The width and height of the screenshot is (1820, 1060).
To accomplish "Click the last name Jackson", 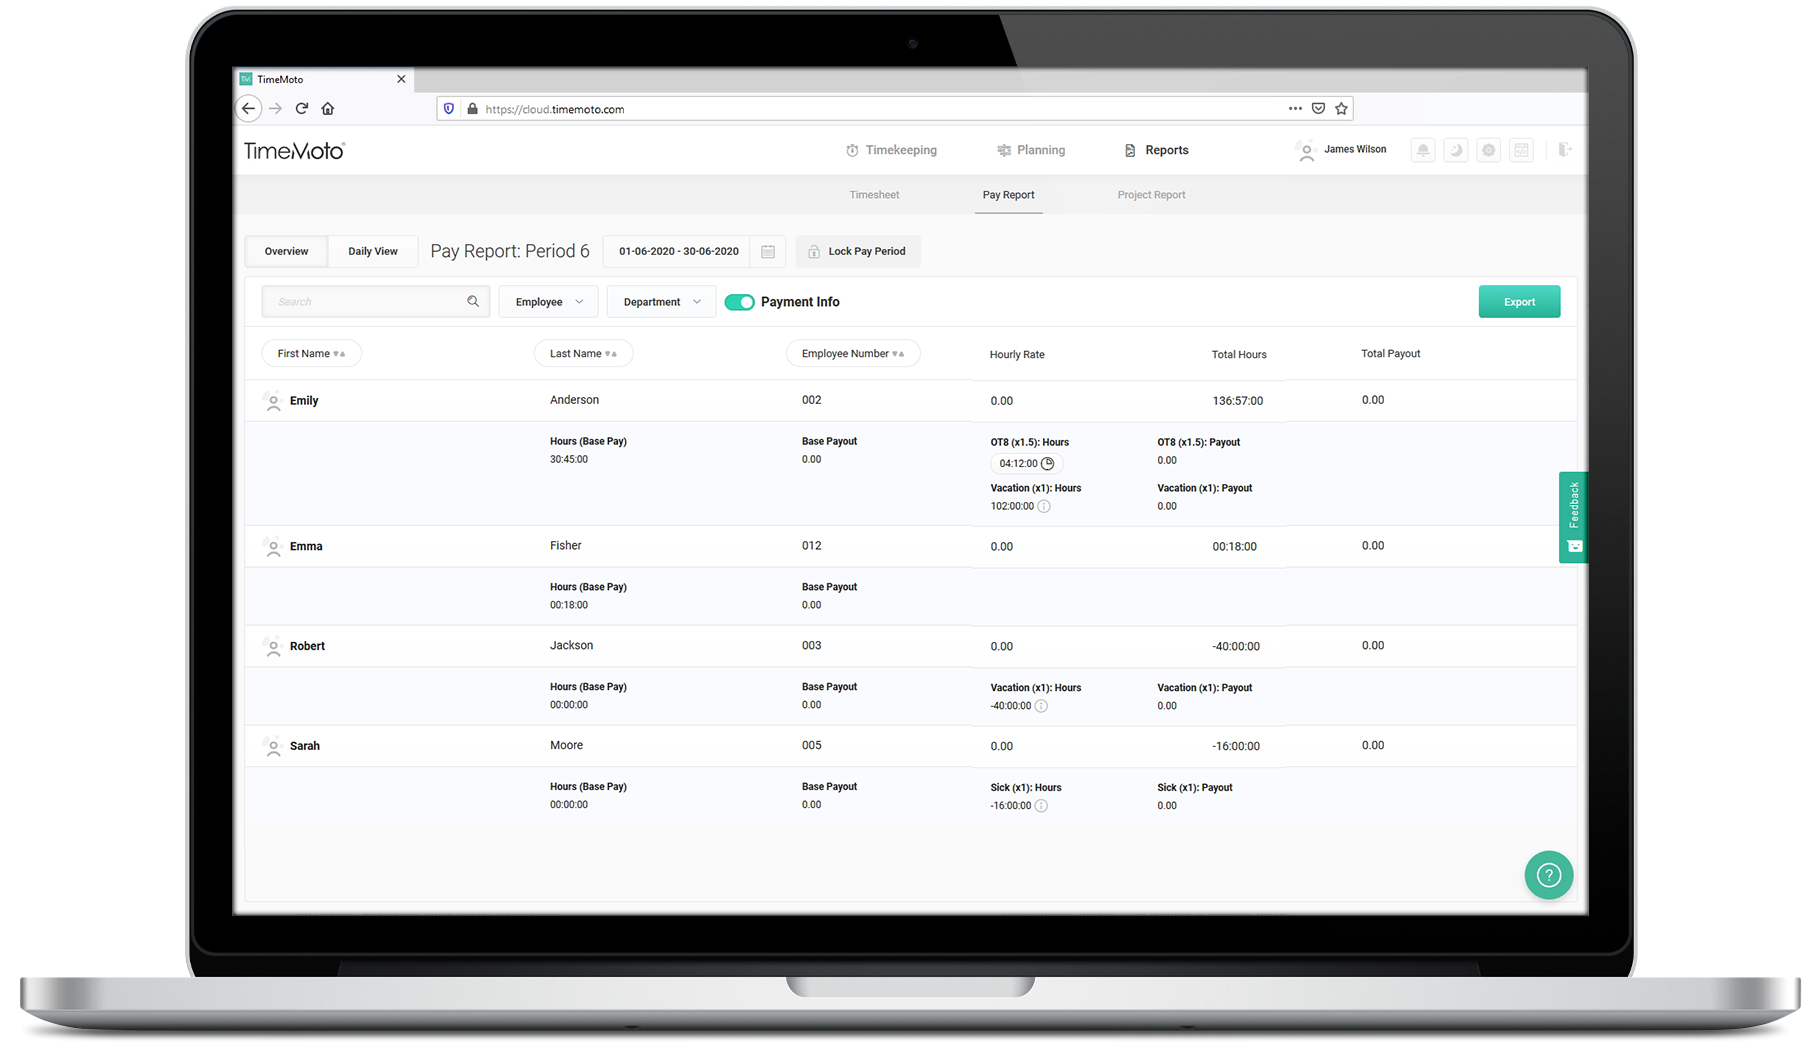I will tap(571, 646).
